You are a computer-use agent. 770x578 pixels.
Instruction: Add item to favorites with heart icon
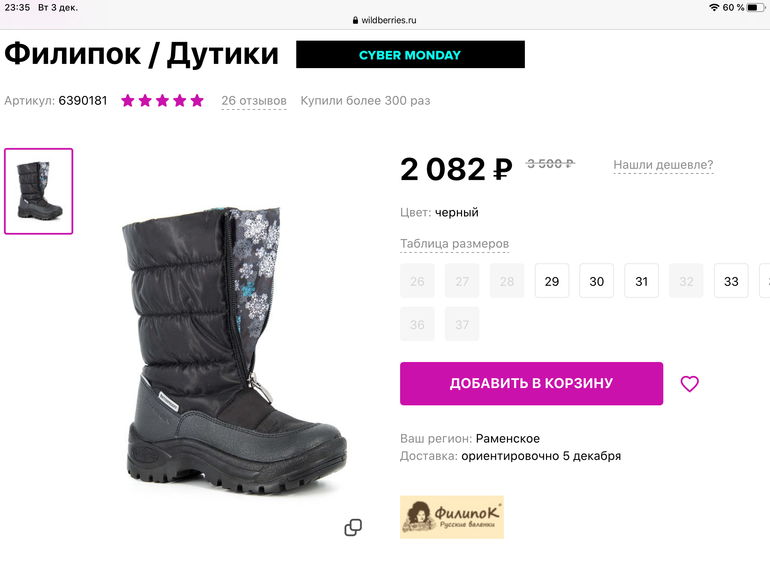(x=689, y=384)
